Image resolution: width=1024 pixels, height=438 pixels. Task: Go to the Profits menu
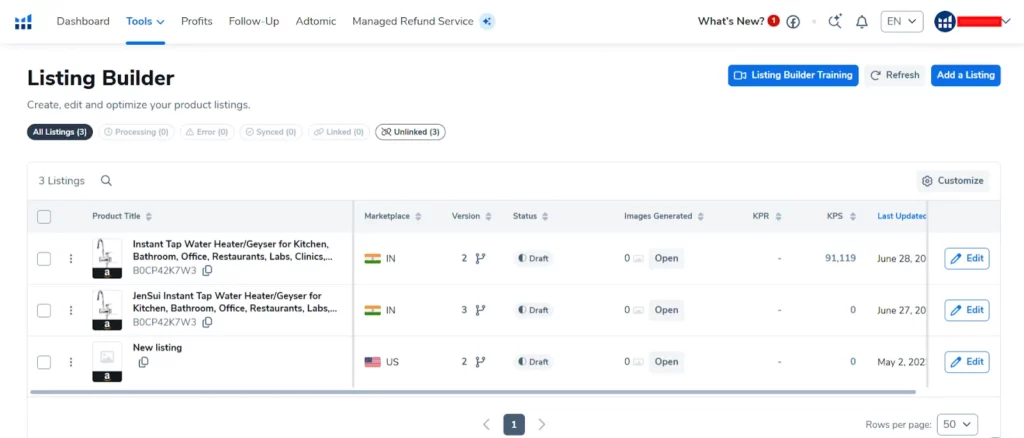(196, 21)
